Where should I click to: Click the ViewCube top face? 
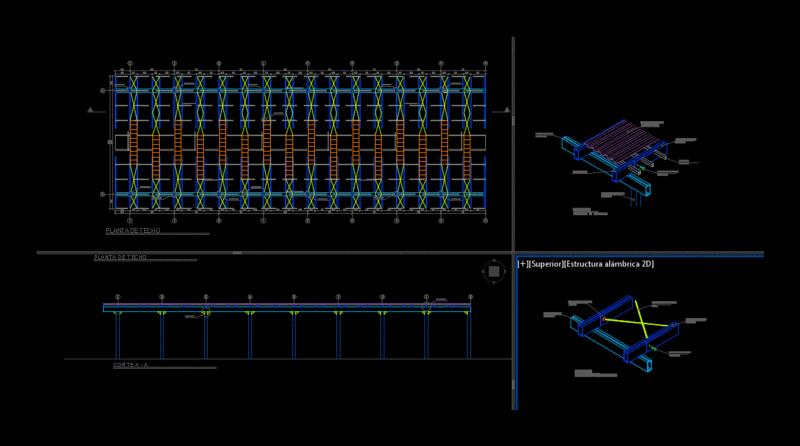click(493, 271)
